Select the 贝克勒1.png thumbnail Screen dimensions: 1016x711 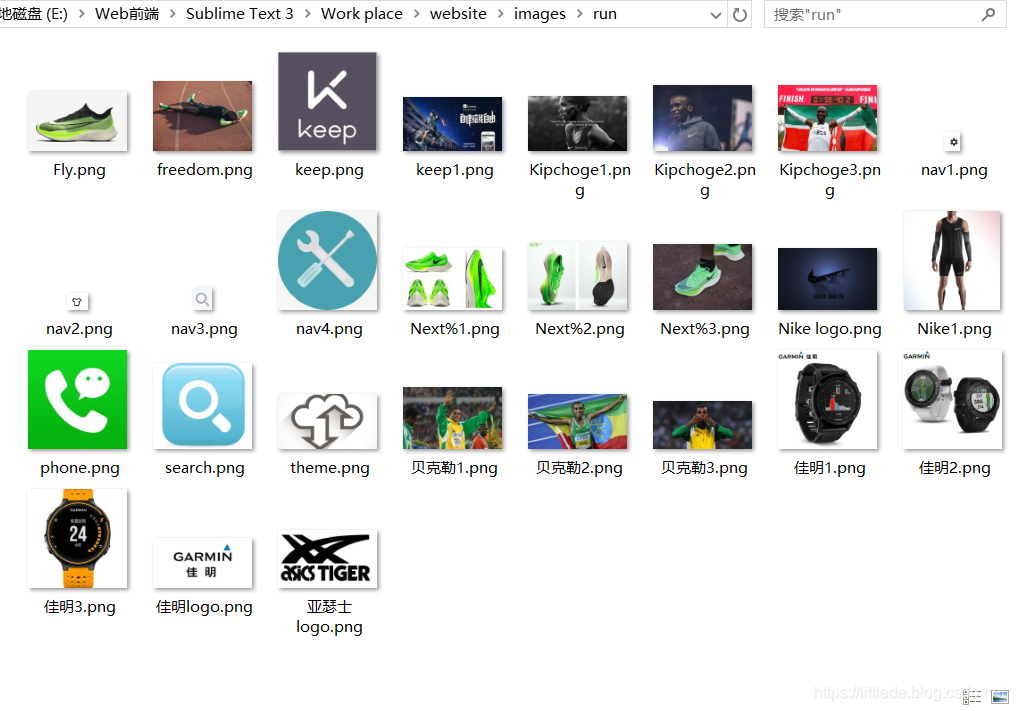452,418
